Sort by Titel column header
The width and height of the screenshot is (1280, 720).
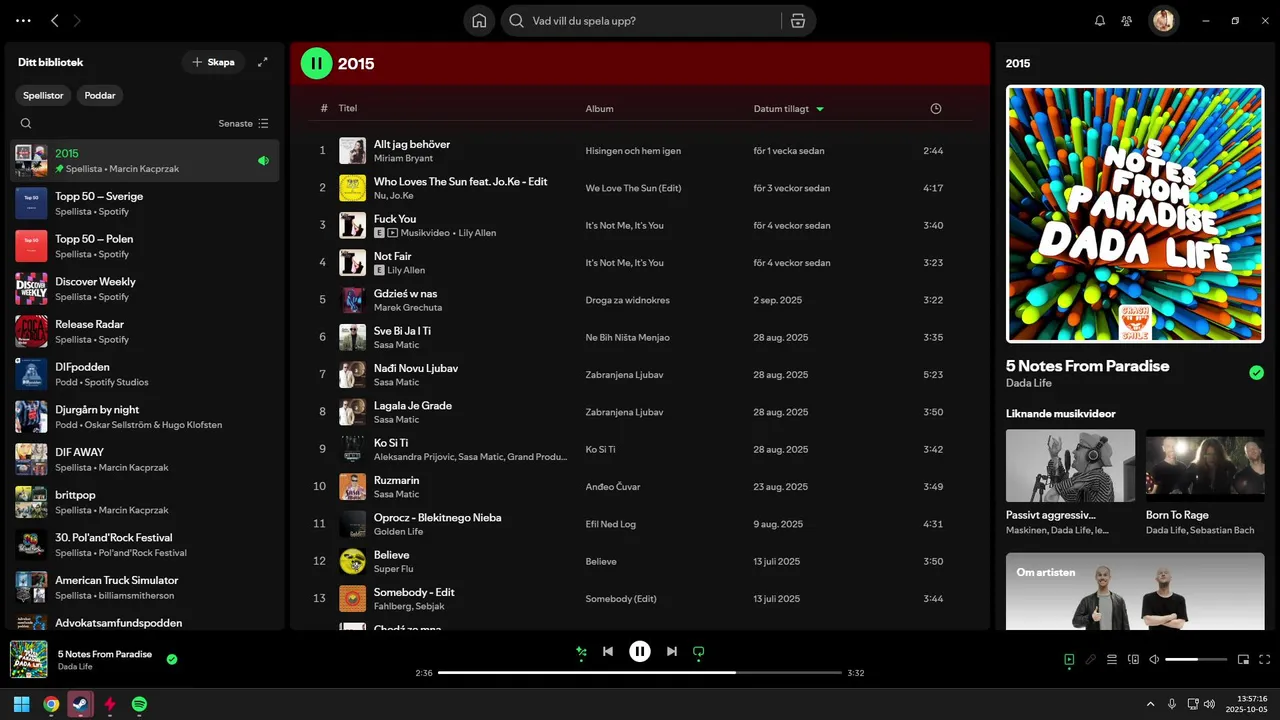click(x=348, y=109)
